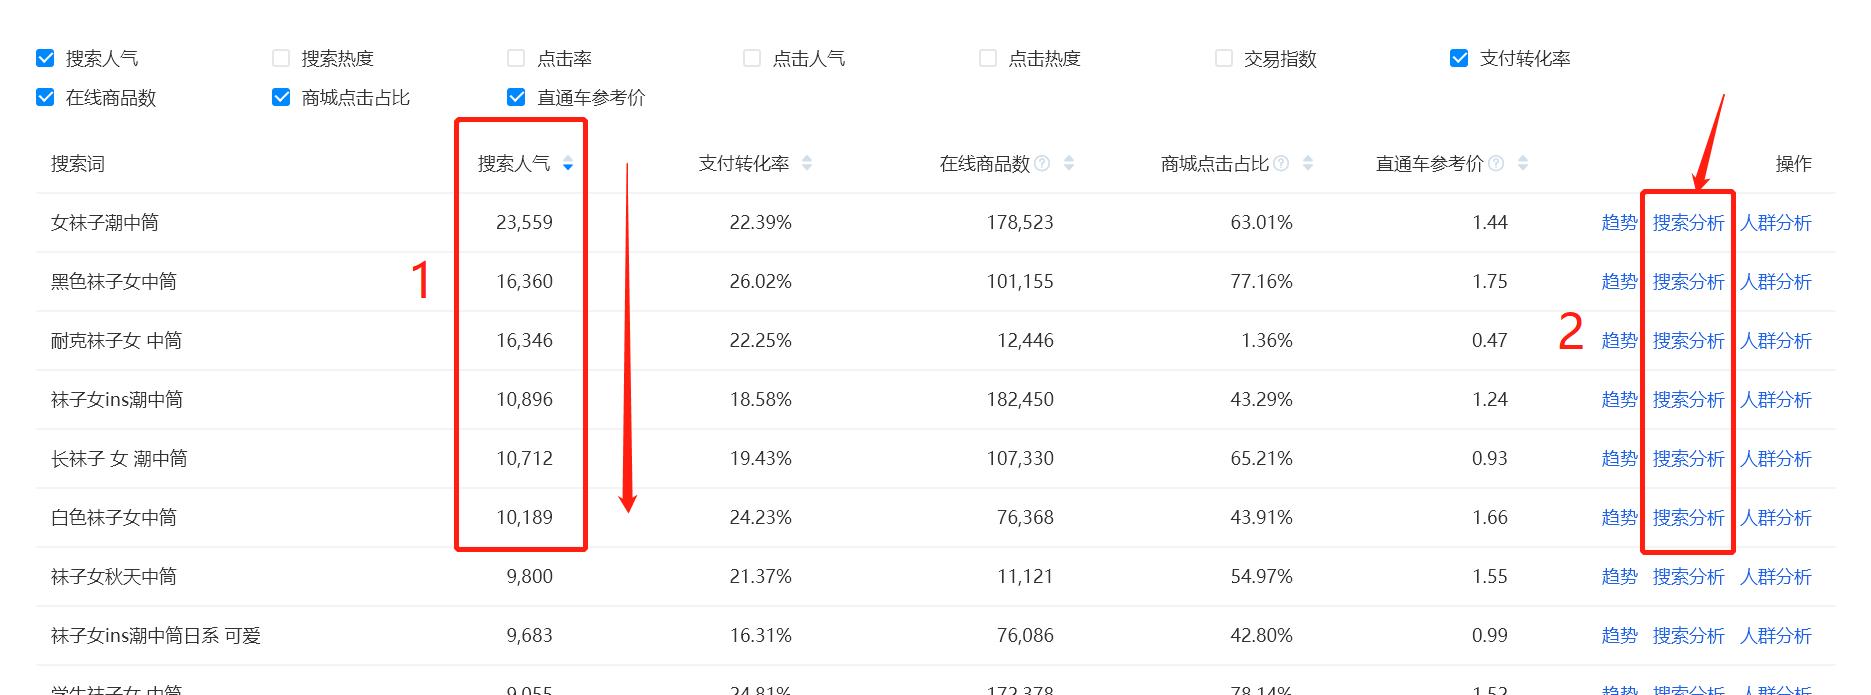Show help icon next to 在线商品数
The width and height of the screenshot is (1871, 695).
(x=1042, y=163)
